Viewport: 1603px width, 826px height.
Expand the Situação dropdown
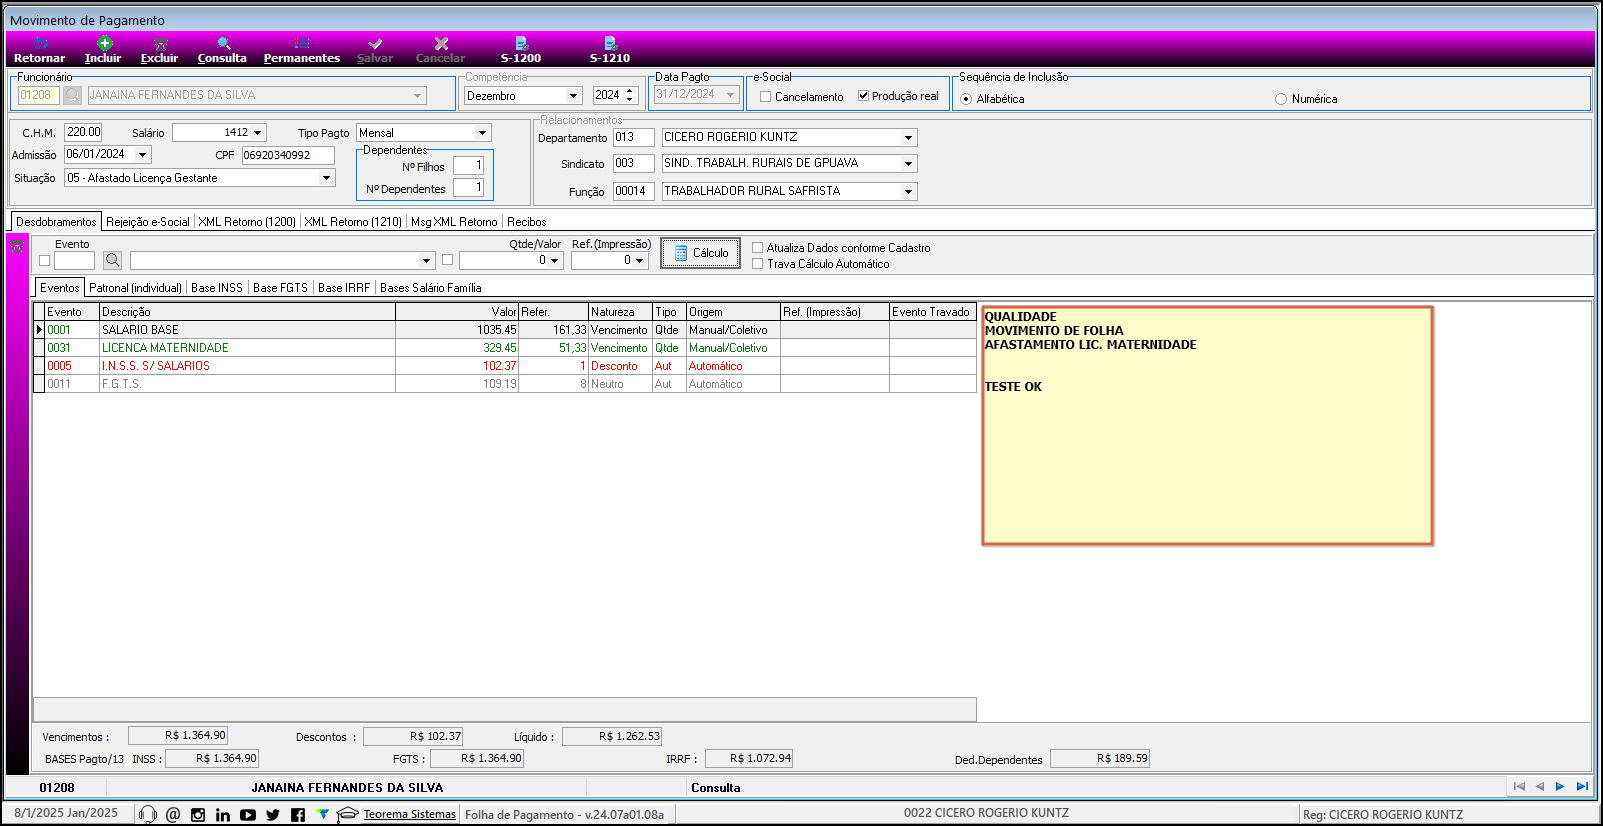click(326, 178)
